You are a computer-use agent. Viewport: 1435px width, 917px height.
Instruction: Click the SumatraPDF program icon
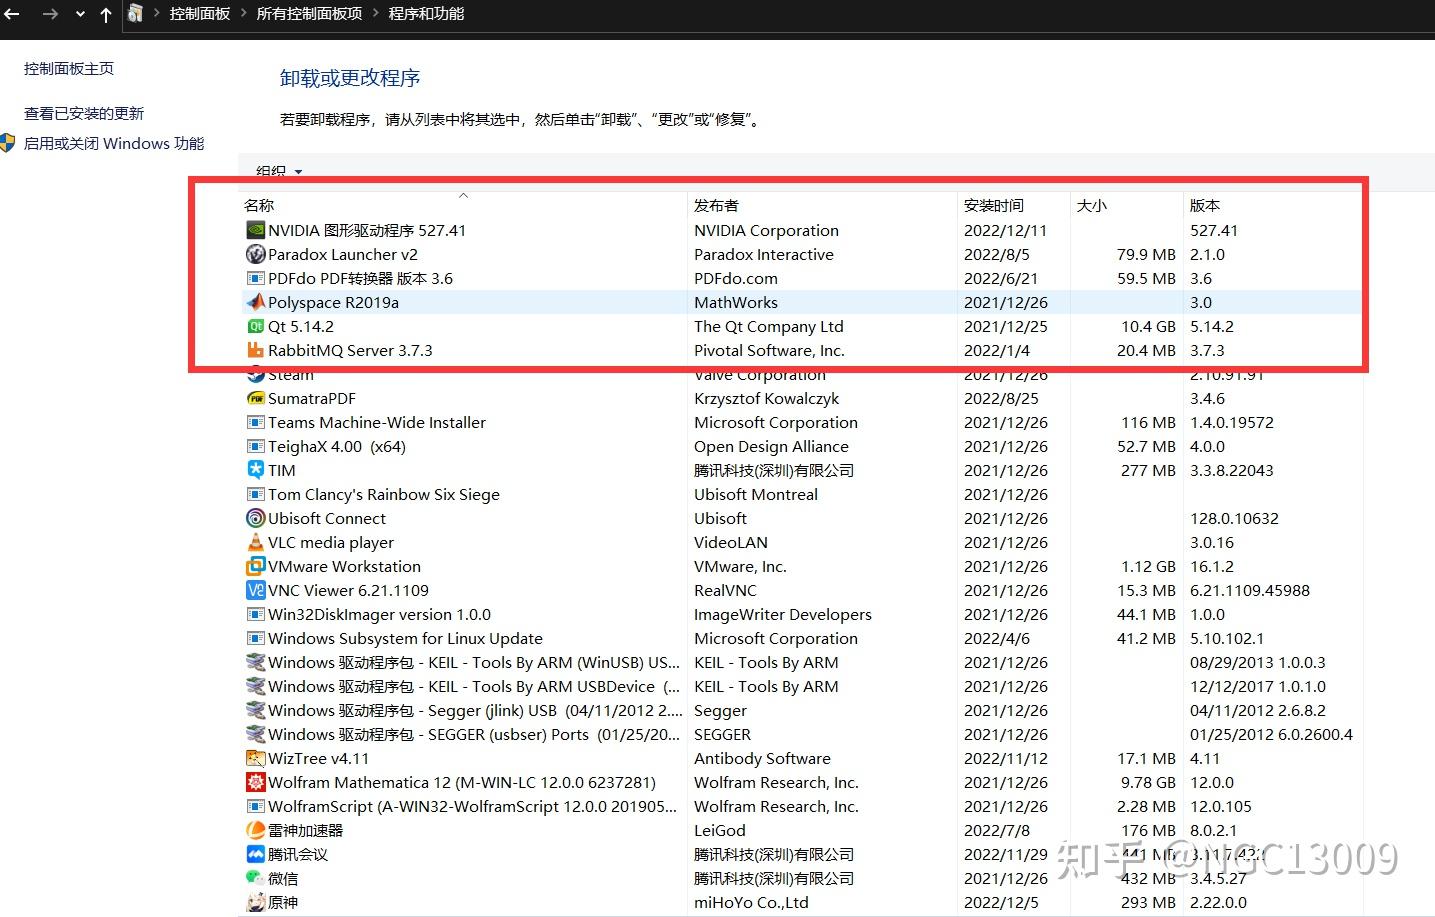[x=255, y=398]
